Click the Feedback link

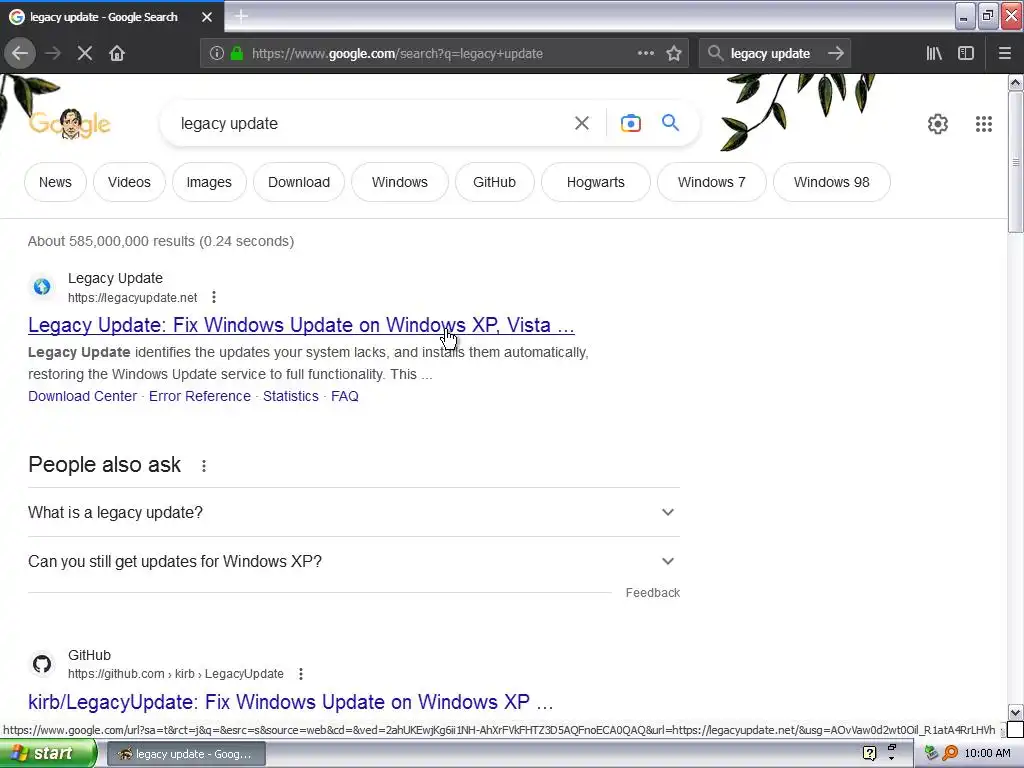click(x=652, y=593)
